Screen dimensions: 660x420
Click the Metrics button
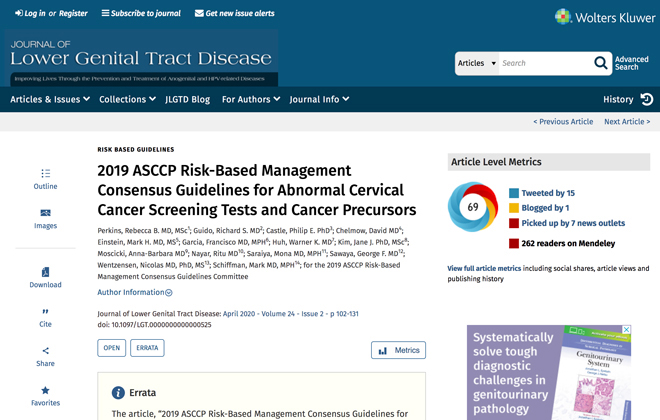coord(398,350)
